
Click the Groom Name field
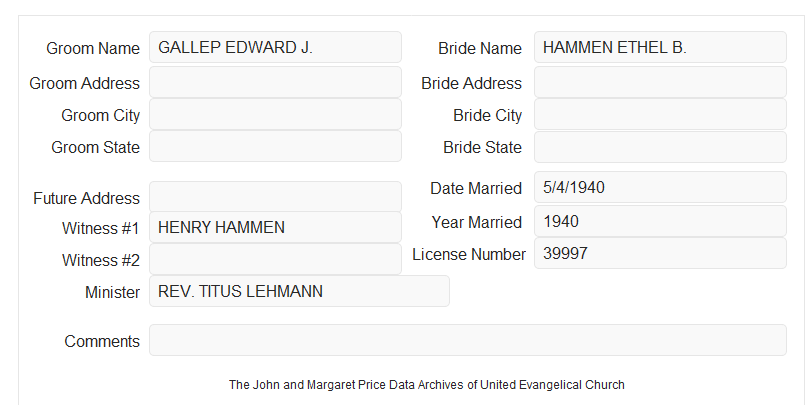(x=275, y=47)
